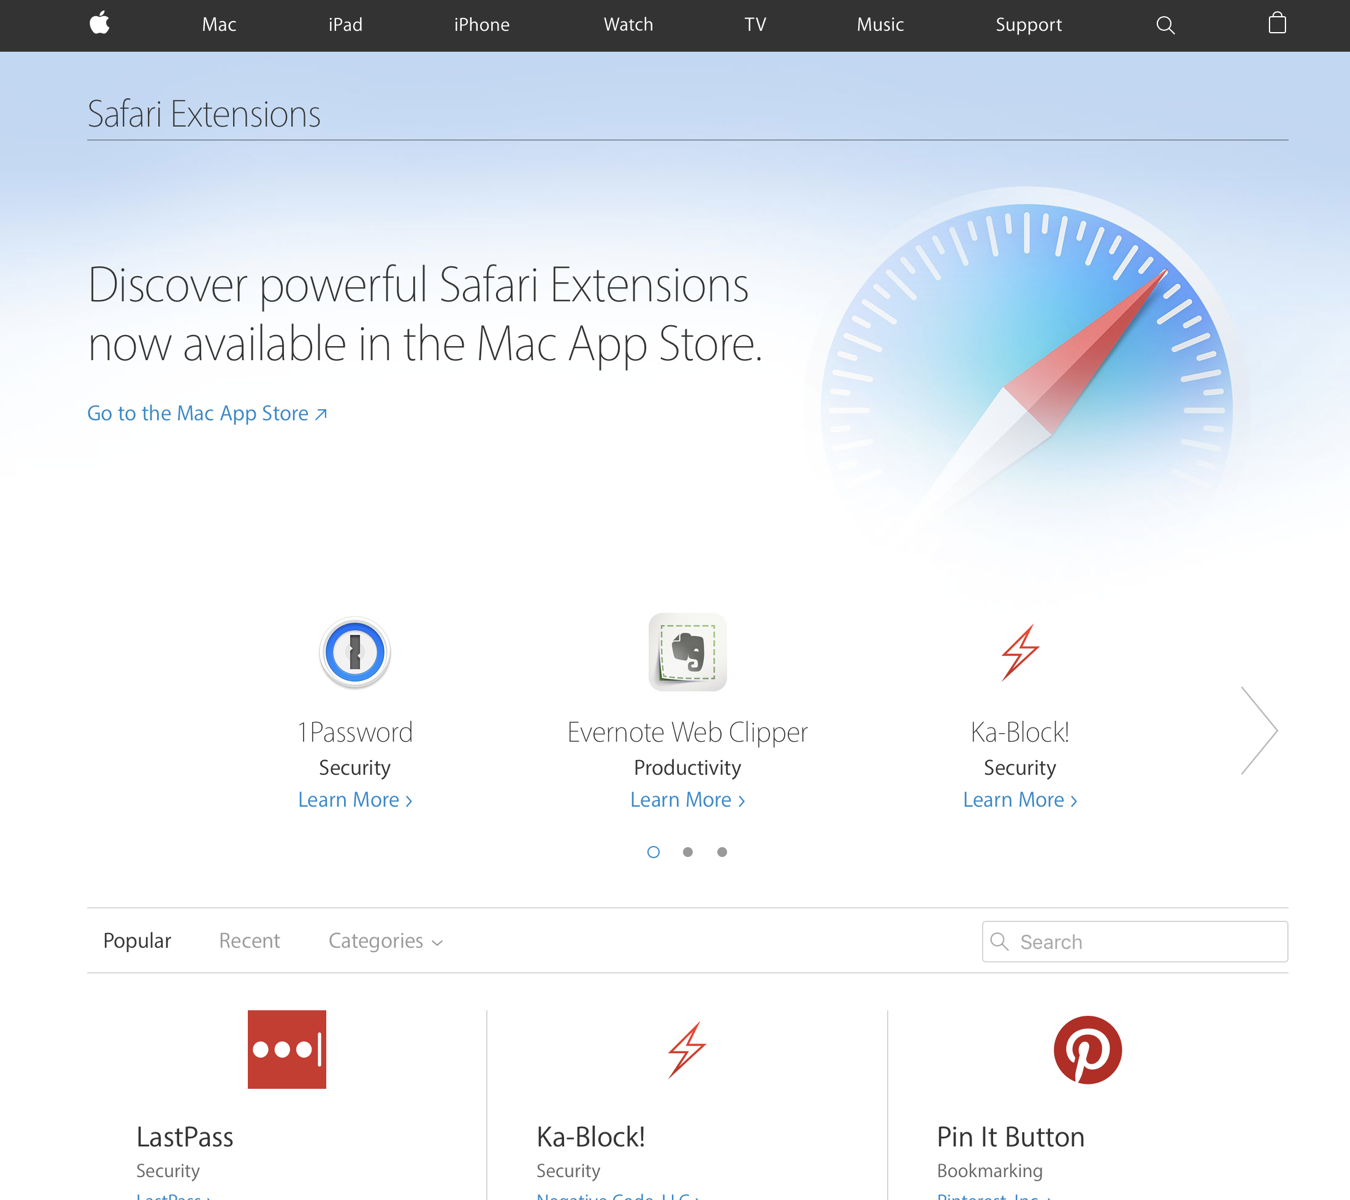Screen dimensions: 1350x1200
Task: Open the search magnifier in the top navigation
Action: tap(1165, 25)
